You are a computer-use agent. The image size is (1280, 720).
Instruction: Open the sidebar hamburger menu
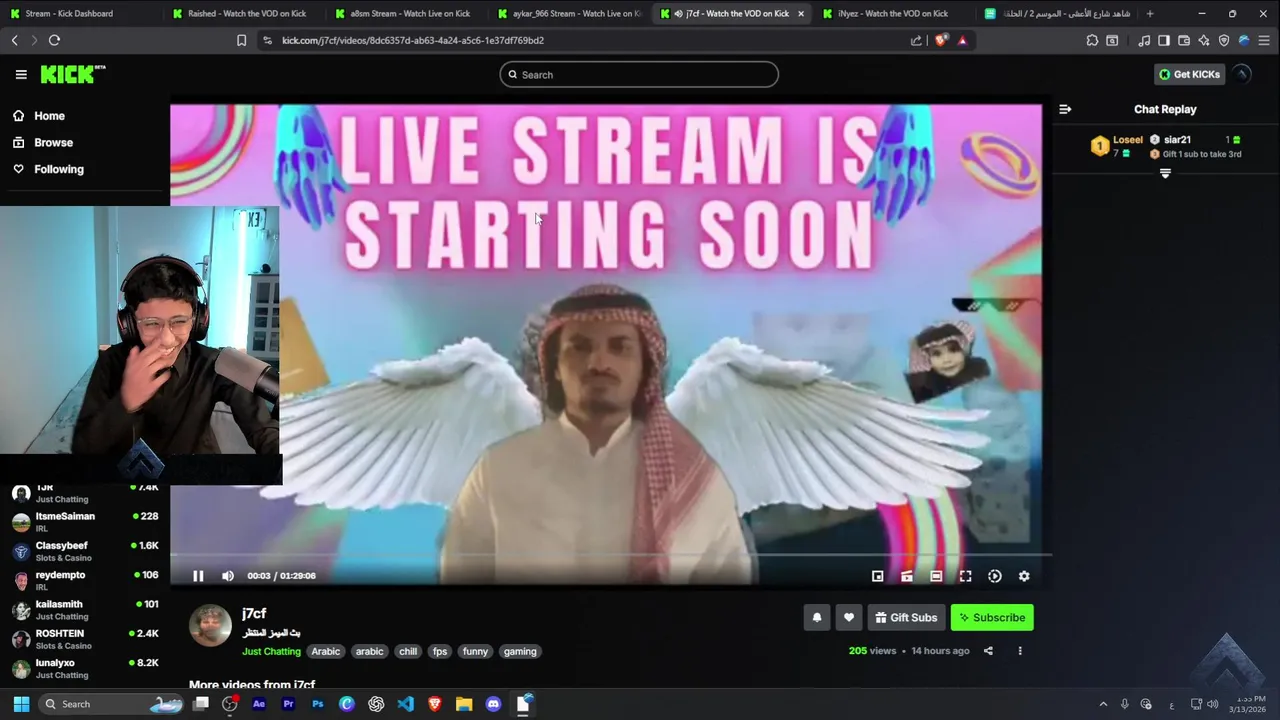(21, 74)
